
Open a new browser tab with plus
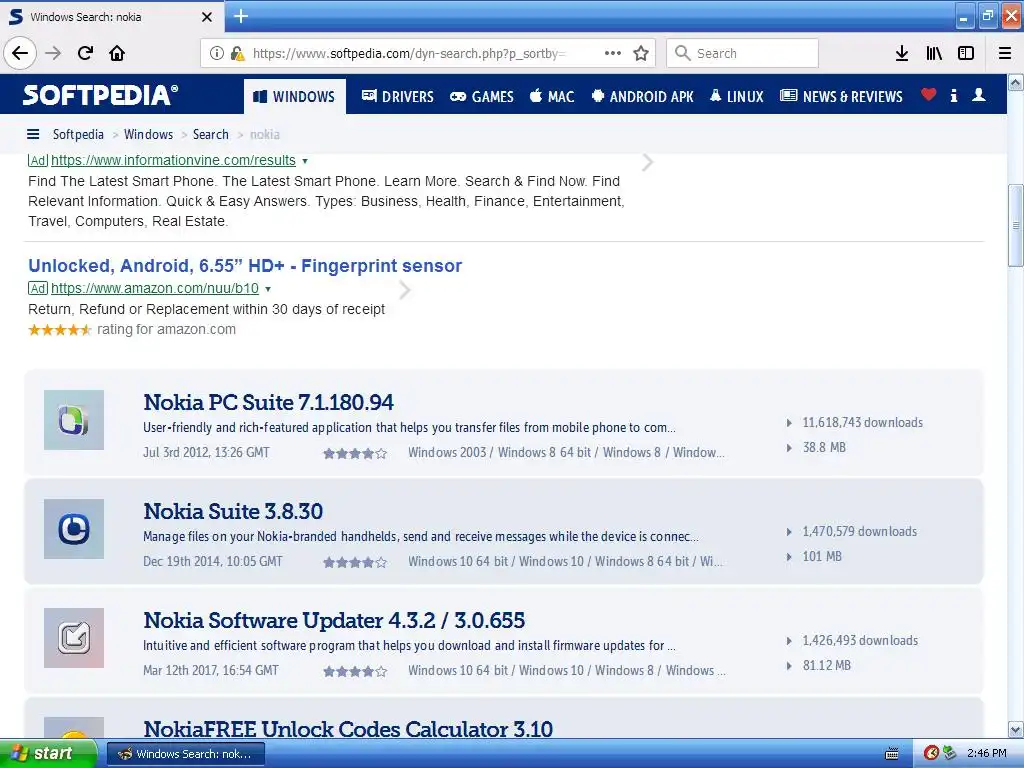click(240, 16)
